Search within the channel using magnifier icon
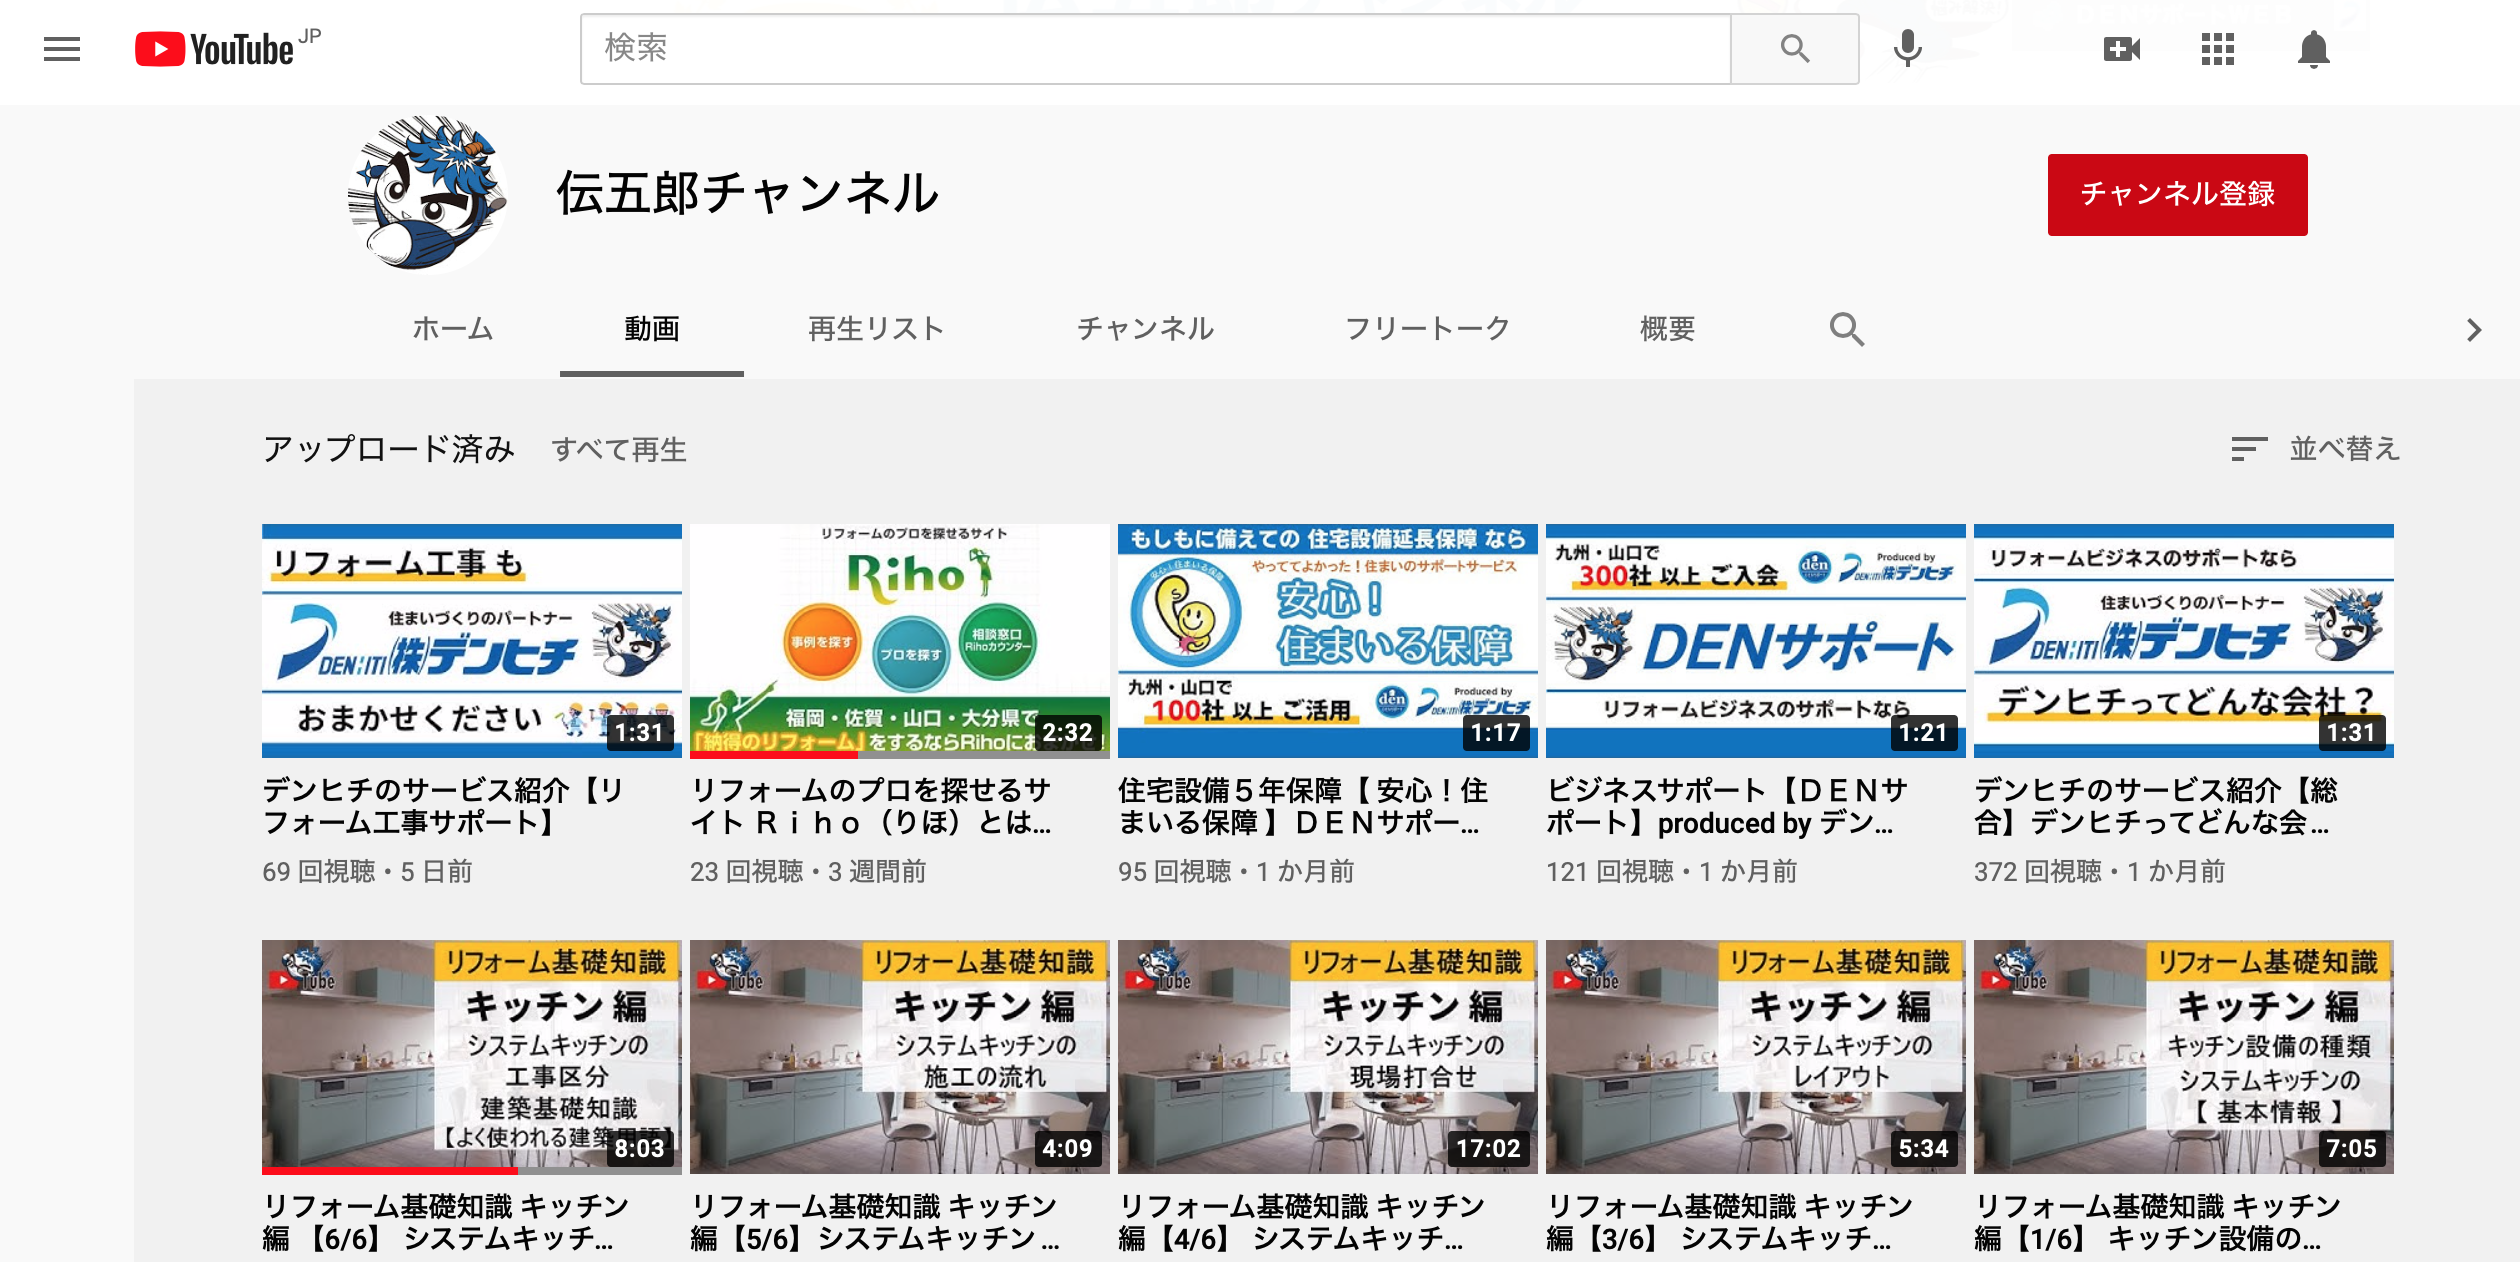The width and height of the screenshot is (2520, 1262). pos(1846,329)
